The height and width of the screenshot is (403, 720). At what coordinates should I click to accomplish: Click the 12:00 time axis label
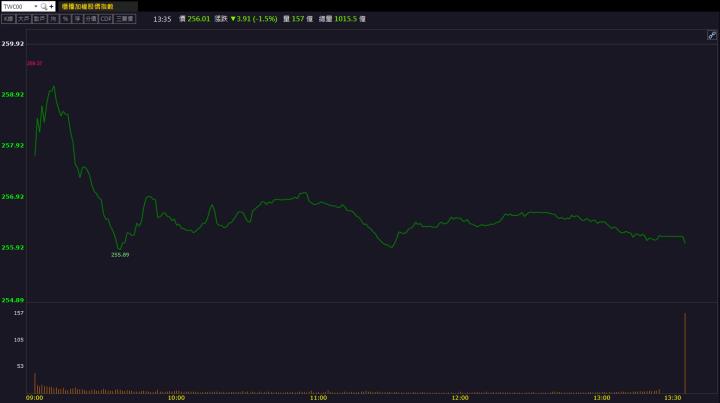coord(460,398)
